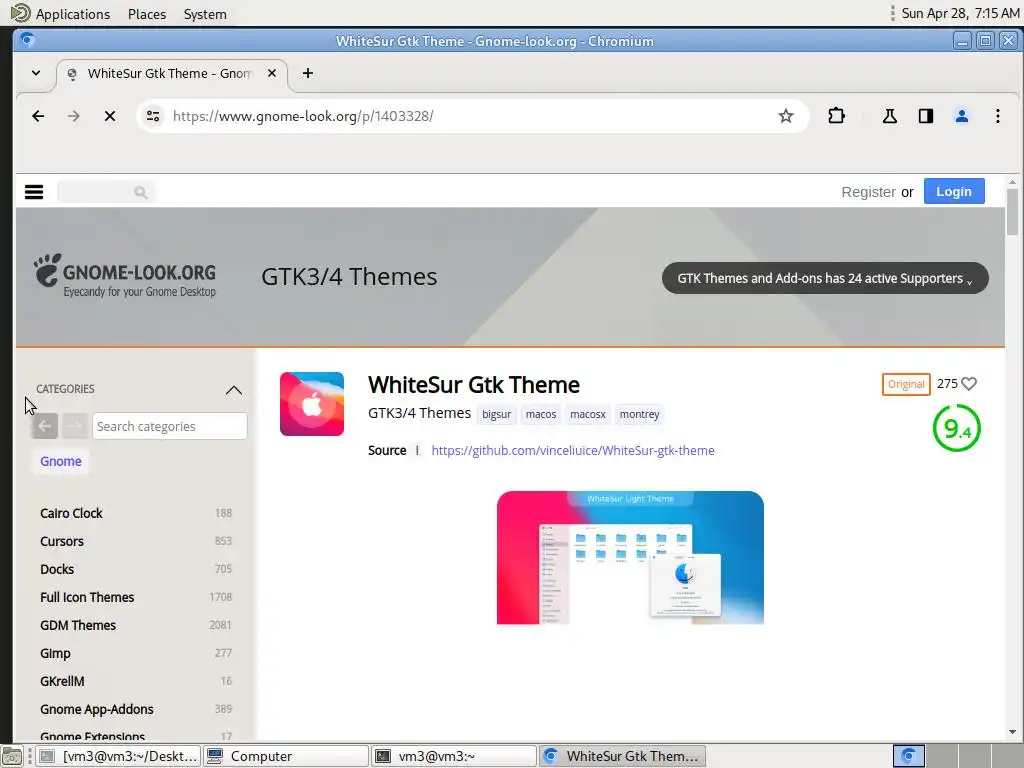Viewport: 1024px width, 768px height.
Task: Click the page vertical scrollbar thumb
Action: (1012, 212)
